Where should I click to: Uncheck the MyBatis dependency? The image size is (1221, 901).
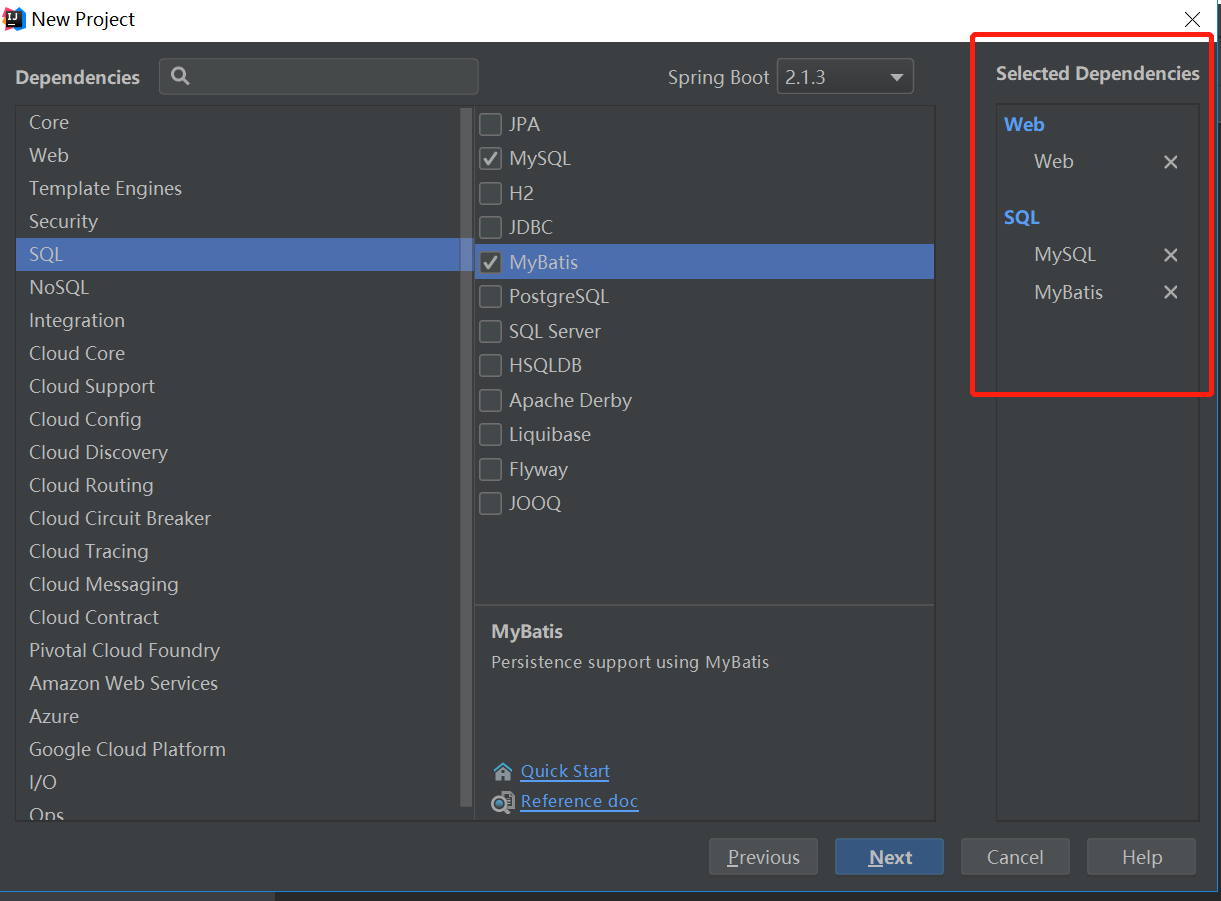tap(491, 262)
